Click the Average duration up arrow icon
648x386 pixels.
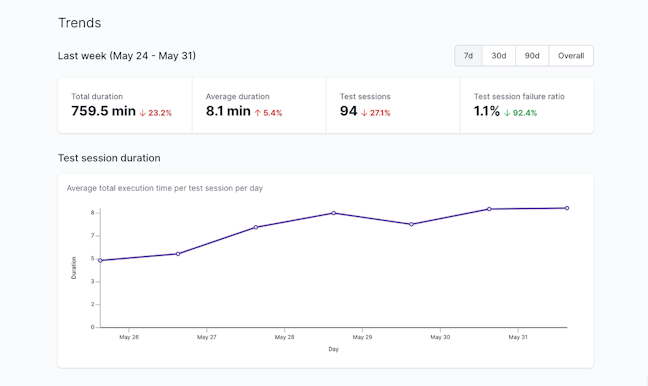257,113
